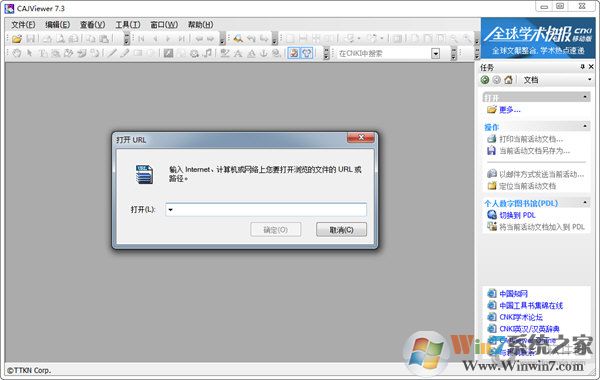Click the music note toolbar icon
The width and height of the screenshot is (600, 380).
point(208,53)
